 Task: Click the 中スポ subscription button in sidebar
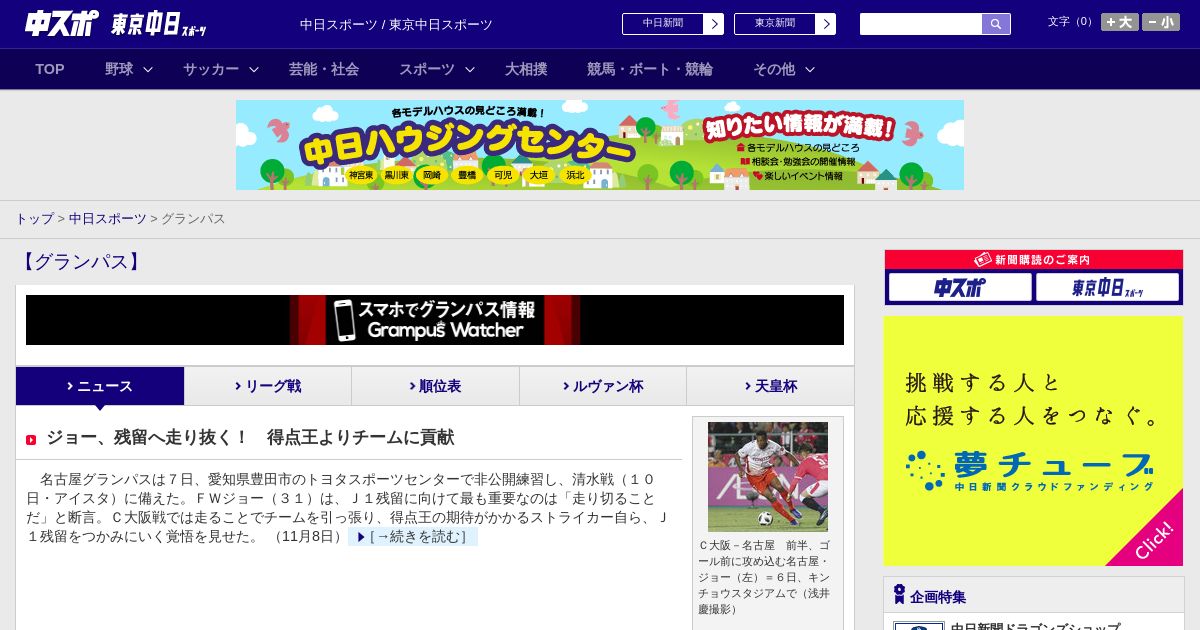pyautogui.click(x=960, y=288)
